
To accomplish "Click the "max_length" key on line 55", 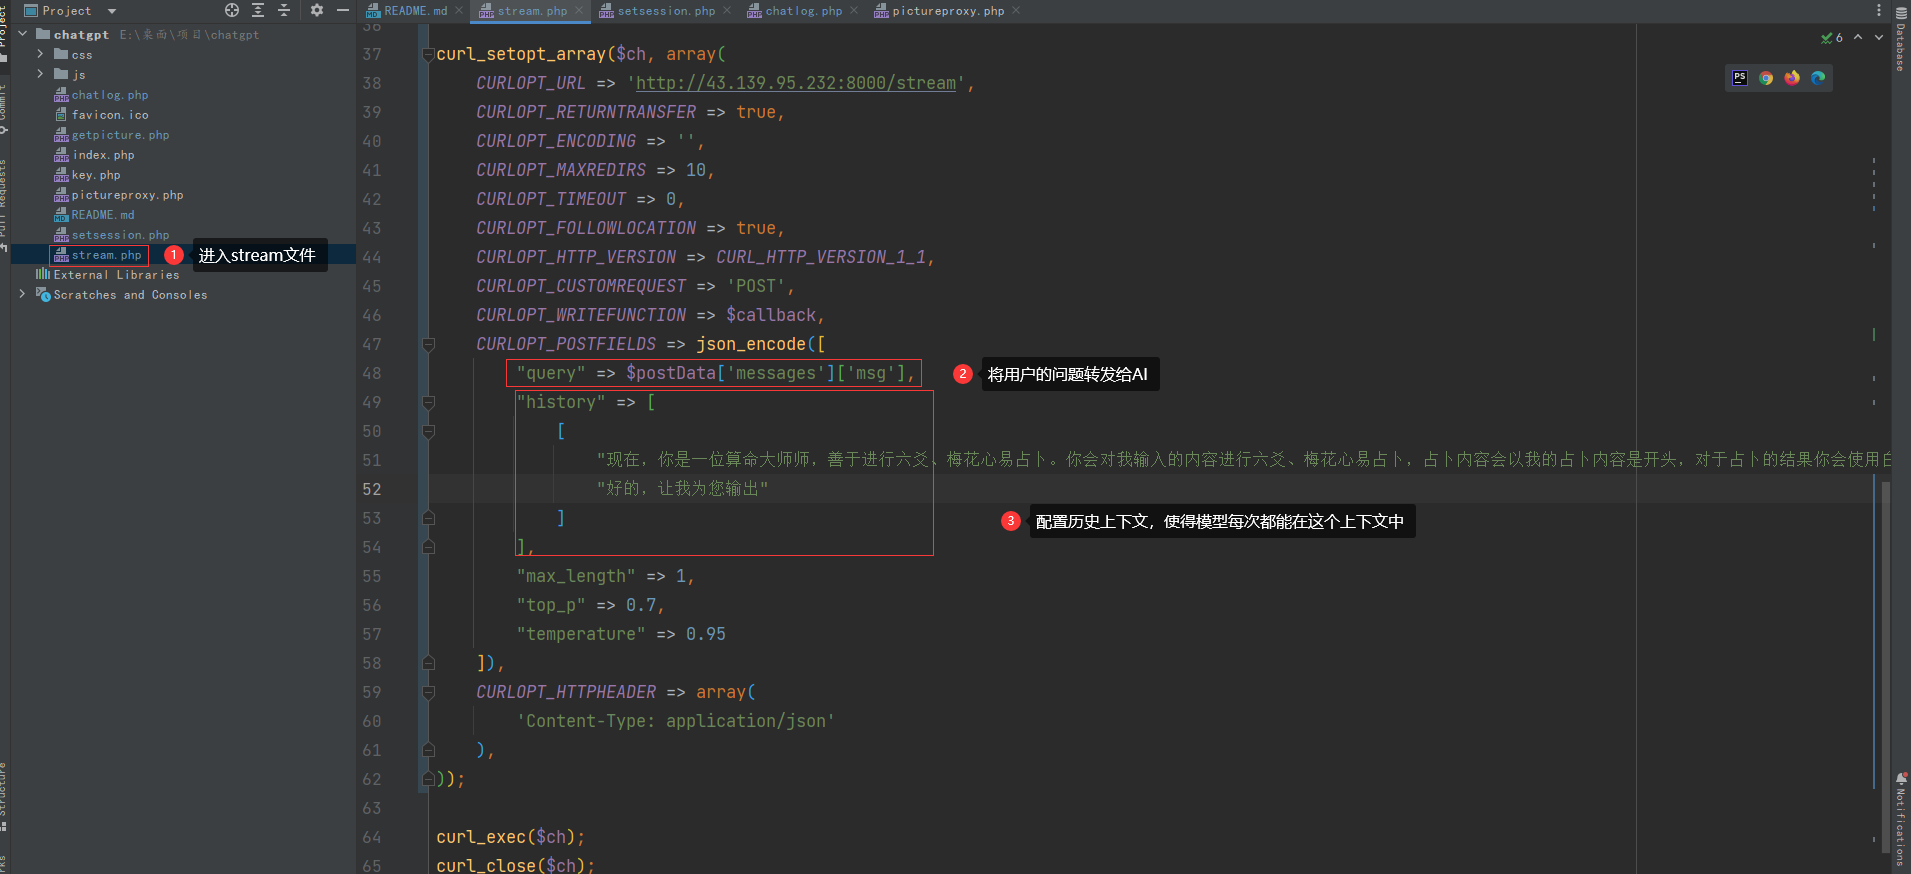I will tap(575, 576).
